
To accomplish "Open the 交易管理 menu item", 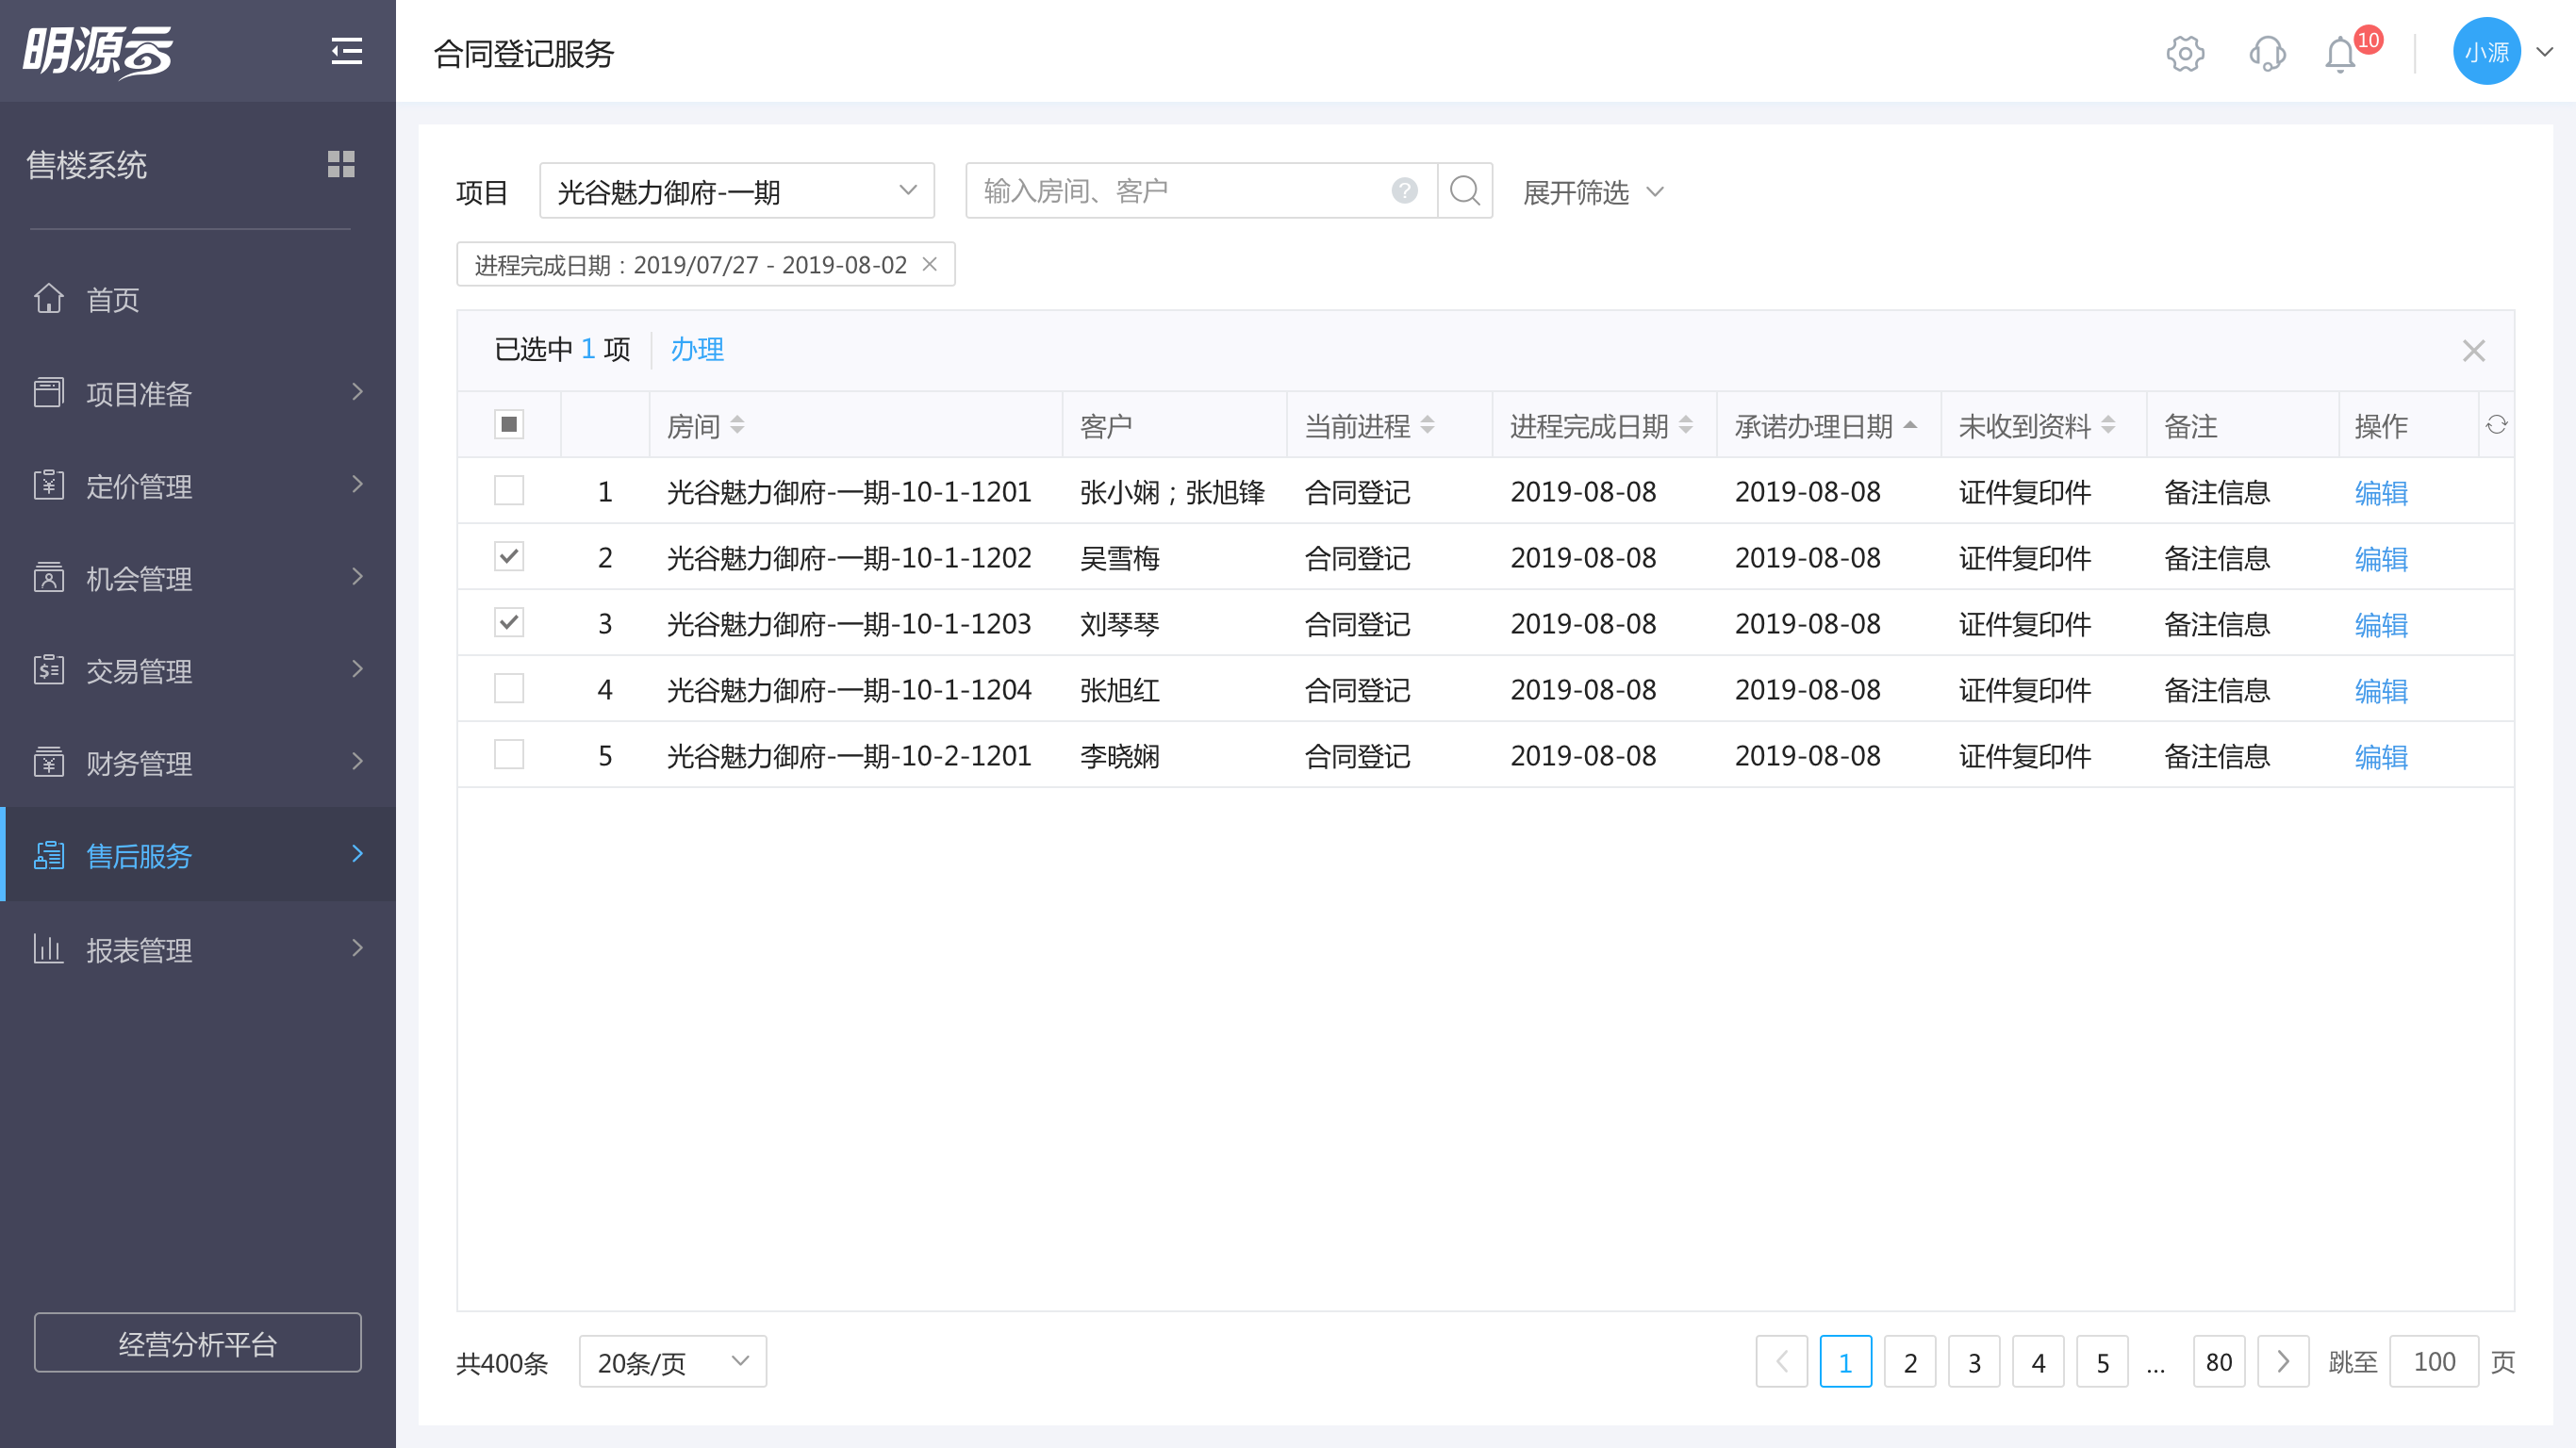I will tap(198, 670).
